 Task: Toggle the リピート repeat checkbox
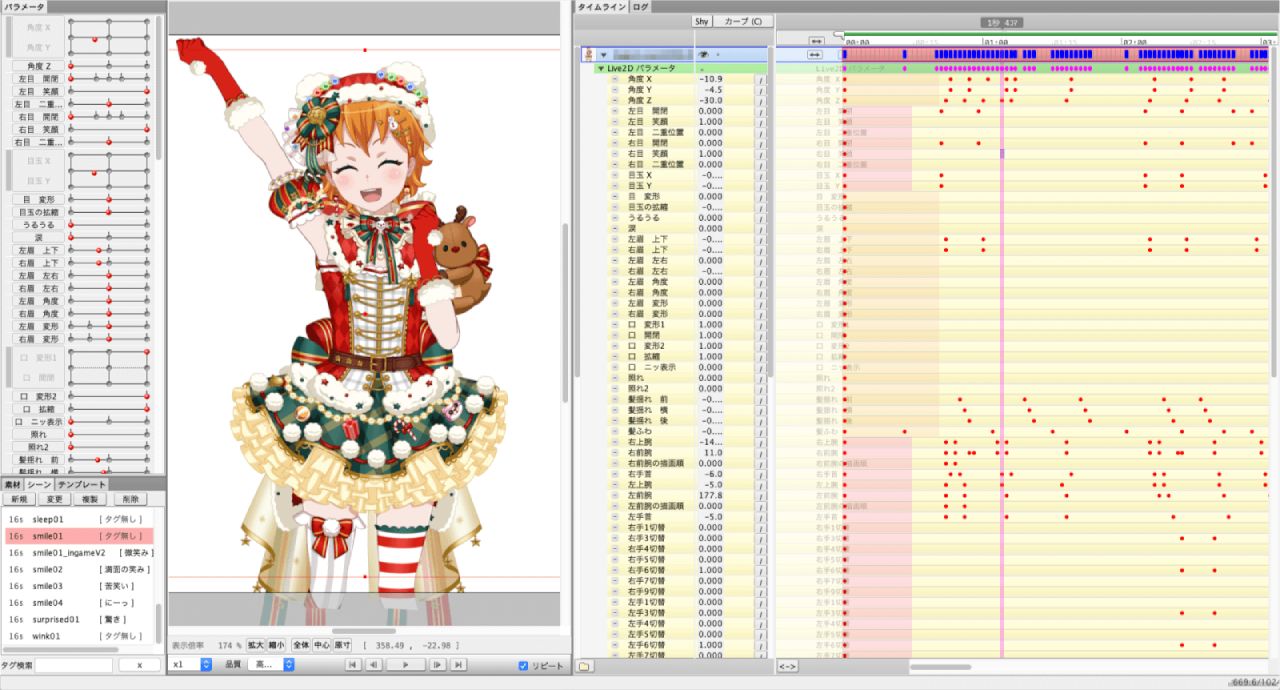(523, 666)
